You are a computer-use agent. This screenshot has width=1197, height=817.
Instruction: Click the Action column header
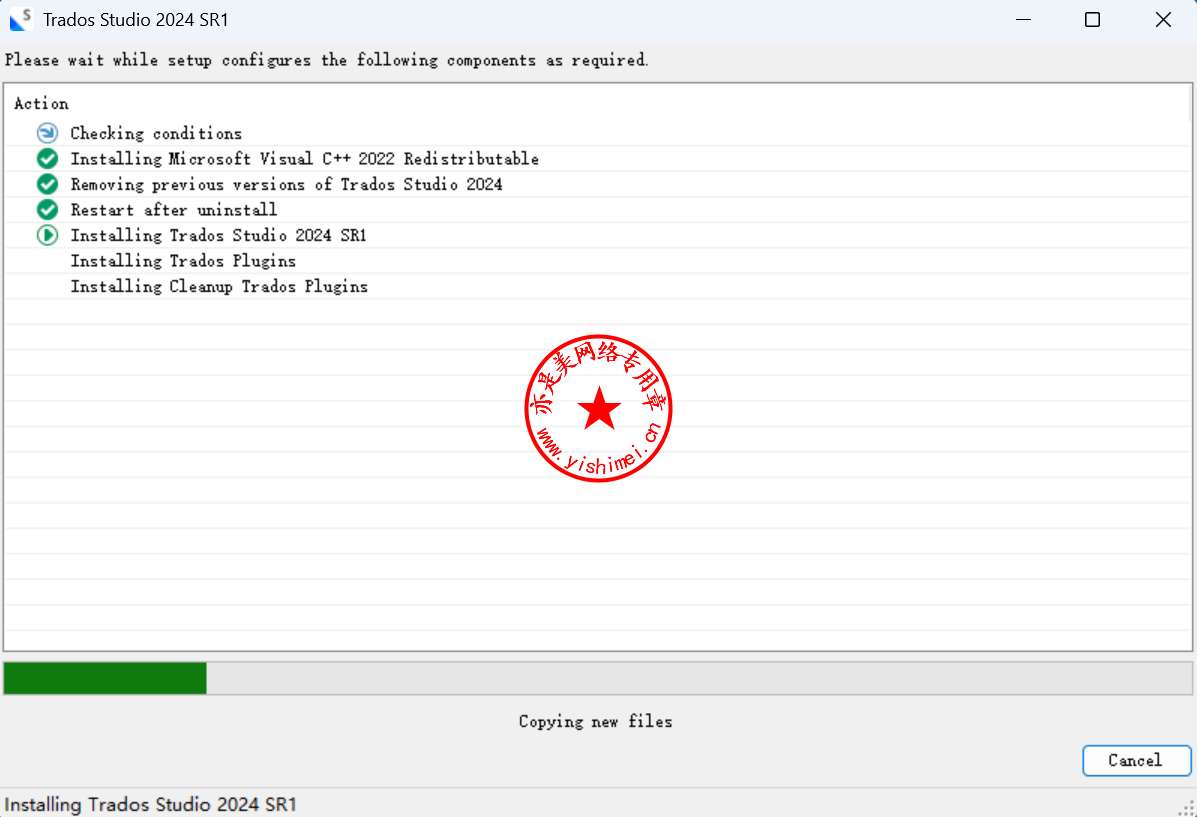[x=41, y=104]
